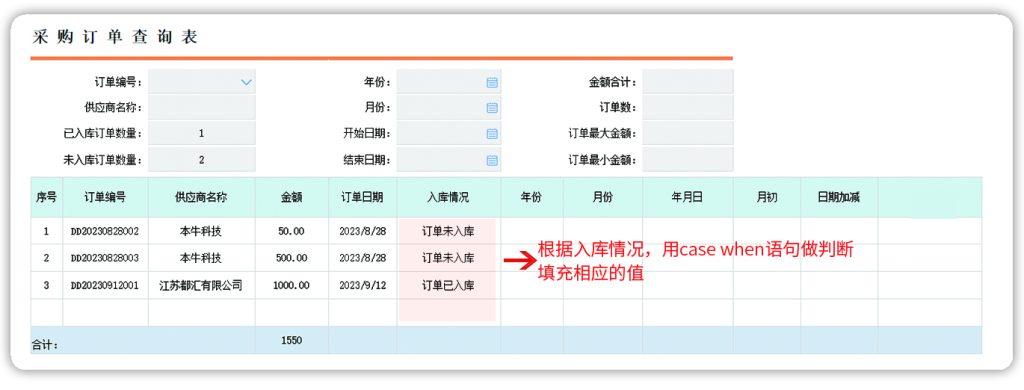The image size is (1024, 390).
Task: Open calendar icon for 年份 field
Action: [x=492, y=82]
